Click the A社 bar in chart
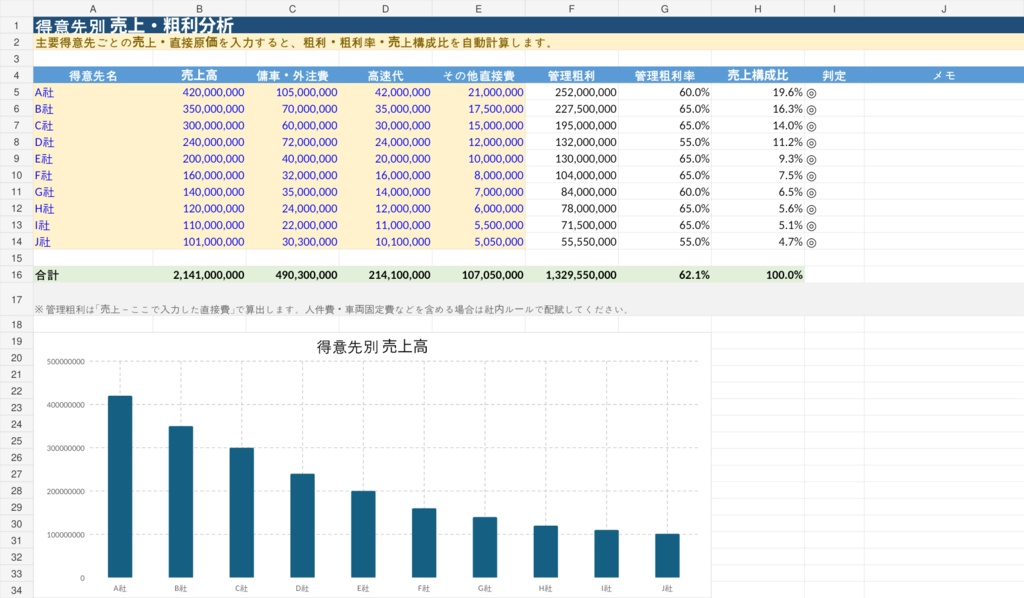The width and height of the screenshot is (1024, 598). [120, 486]
